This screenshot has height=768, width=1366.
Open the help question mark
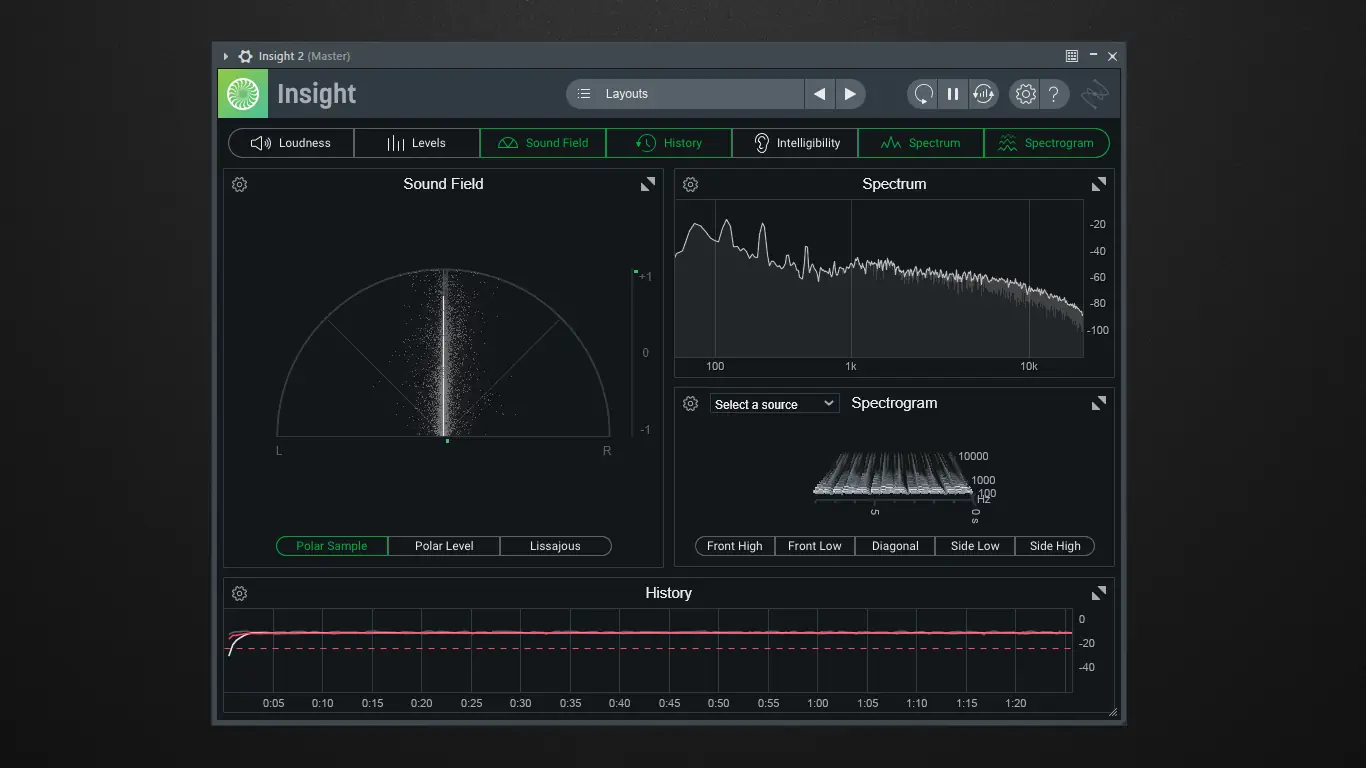pos(1054,94)
